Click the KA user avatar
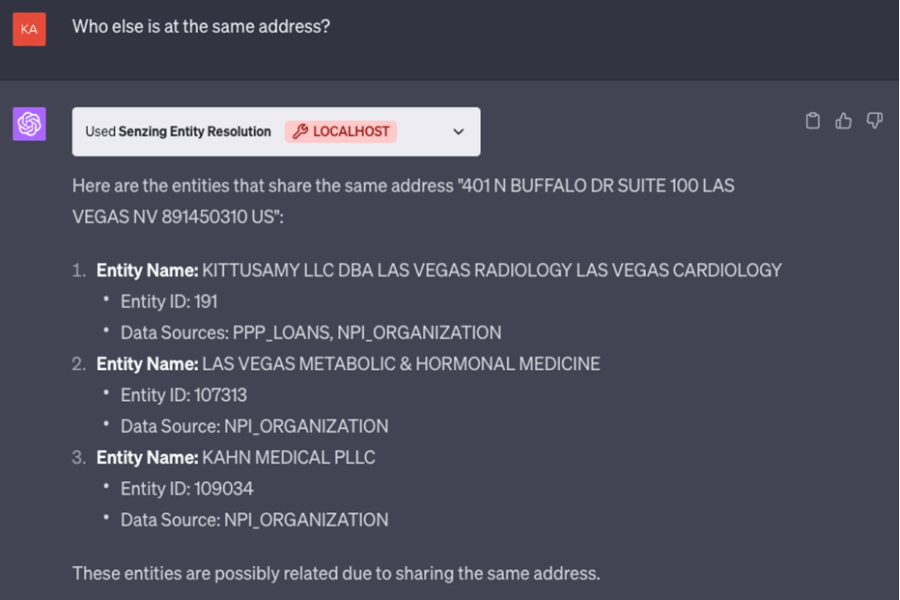The width and height of the screenshot is (900, 600). click(29, 29)
